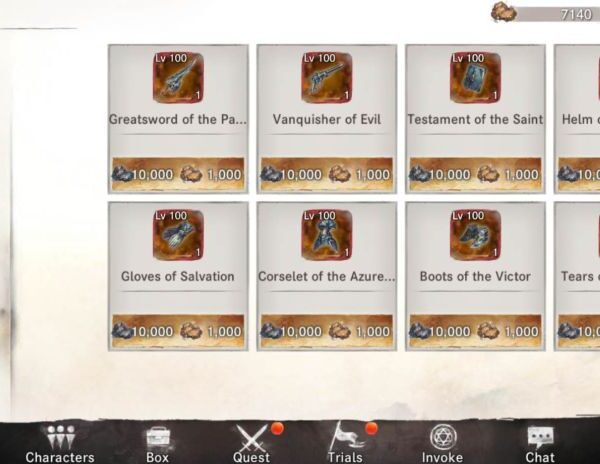The width and height of the screenshot is (600, 464).
Task: Buy Greatsword using its 10,000 price bar
Action: point(178,174)
